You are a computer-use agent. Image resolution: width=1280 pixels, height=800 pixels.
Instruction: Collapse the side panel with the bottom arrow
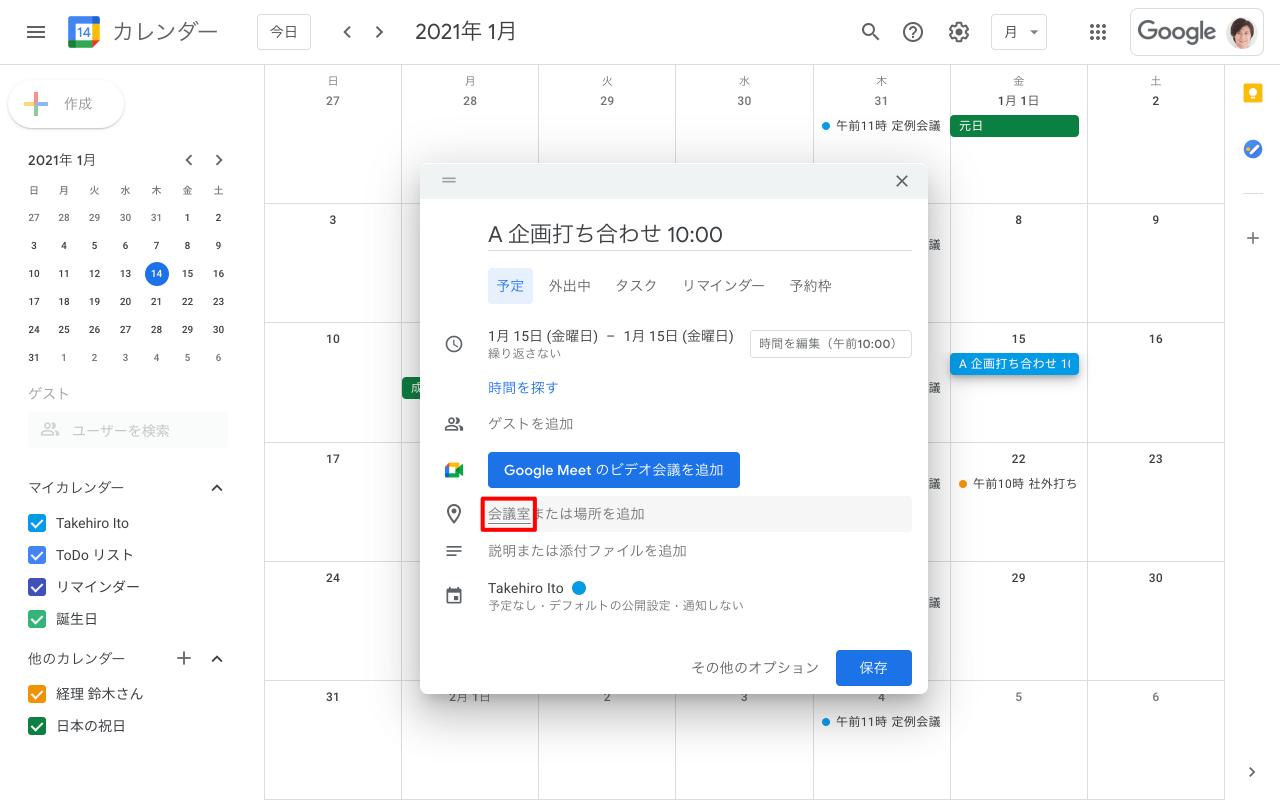(1252, 771)
